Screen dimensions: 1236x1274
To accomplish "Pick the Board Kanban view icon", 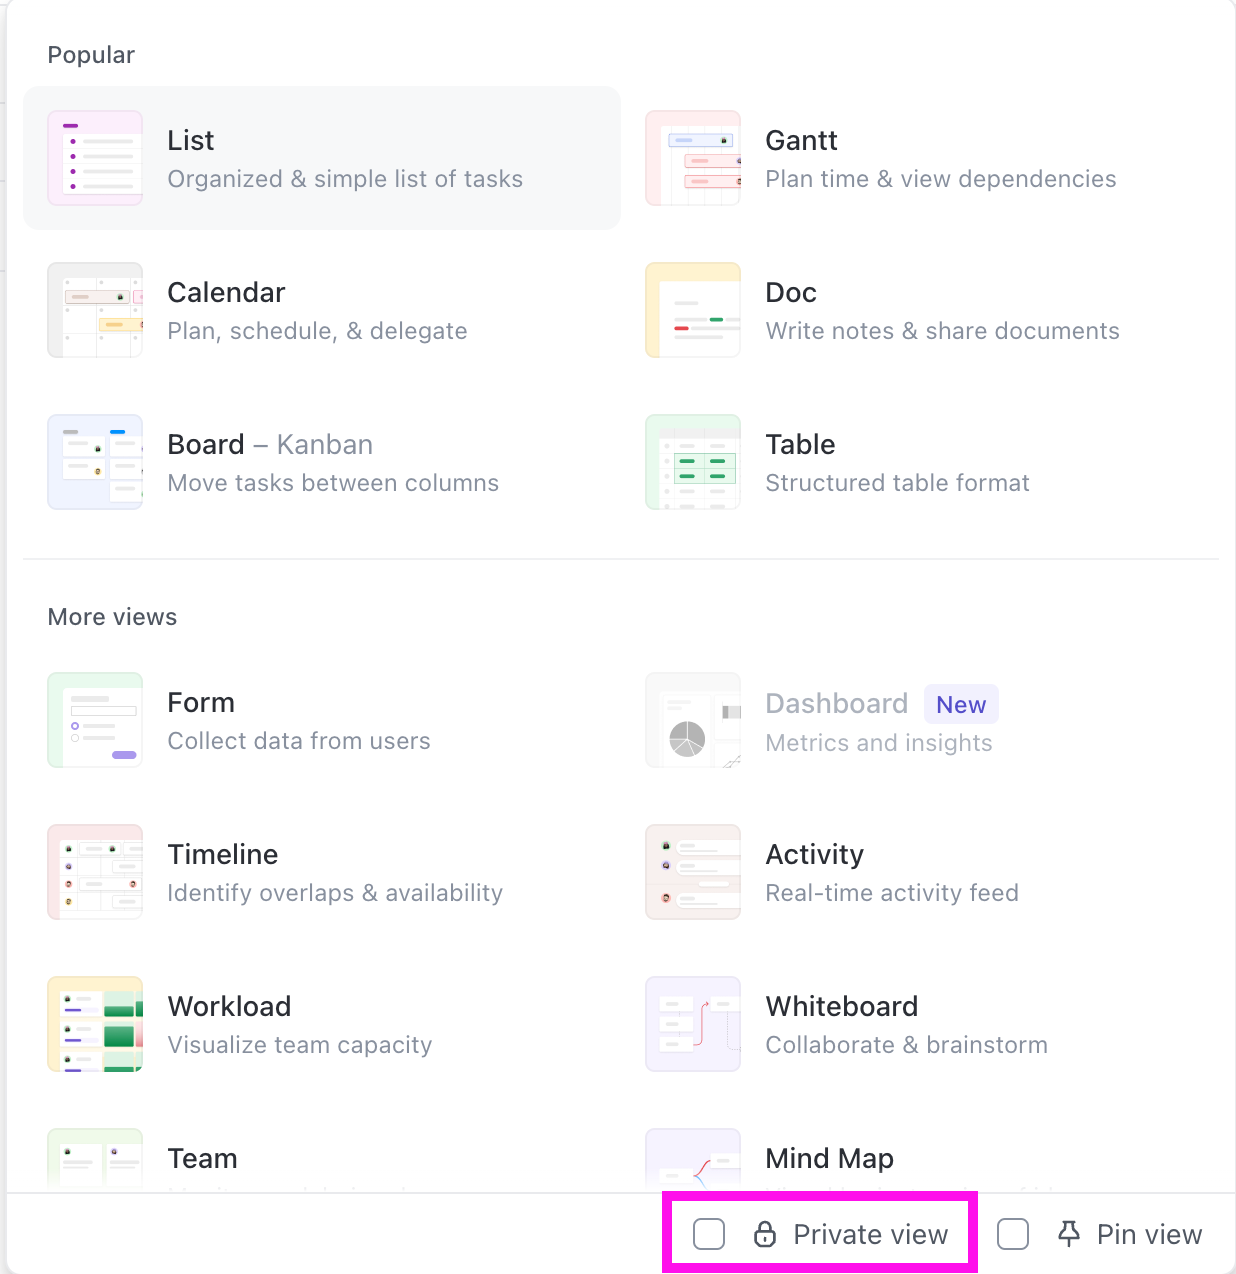I will point(95,462).
